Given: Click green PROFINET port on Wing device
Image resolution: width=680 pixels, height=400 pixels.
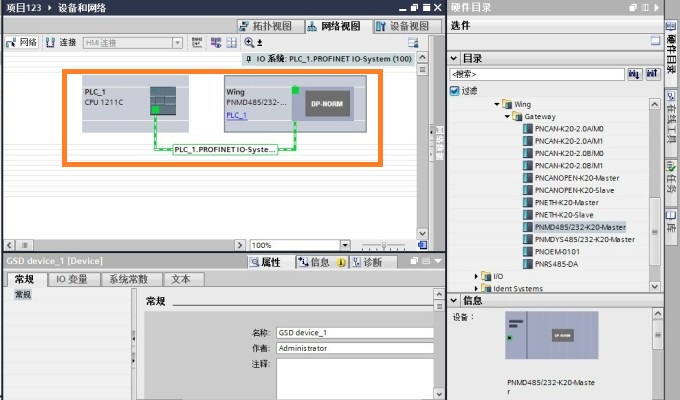Looking at the screenshot, I should [x=295, y=90].
